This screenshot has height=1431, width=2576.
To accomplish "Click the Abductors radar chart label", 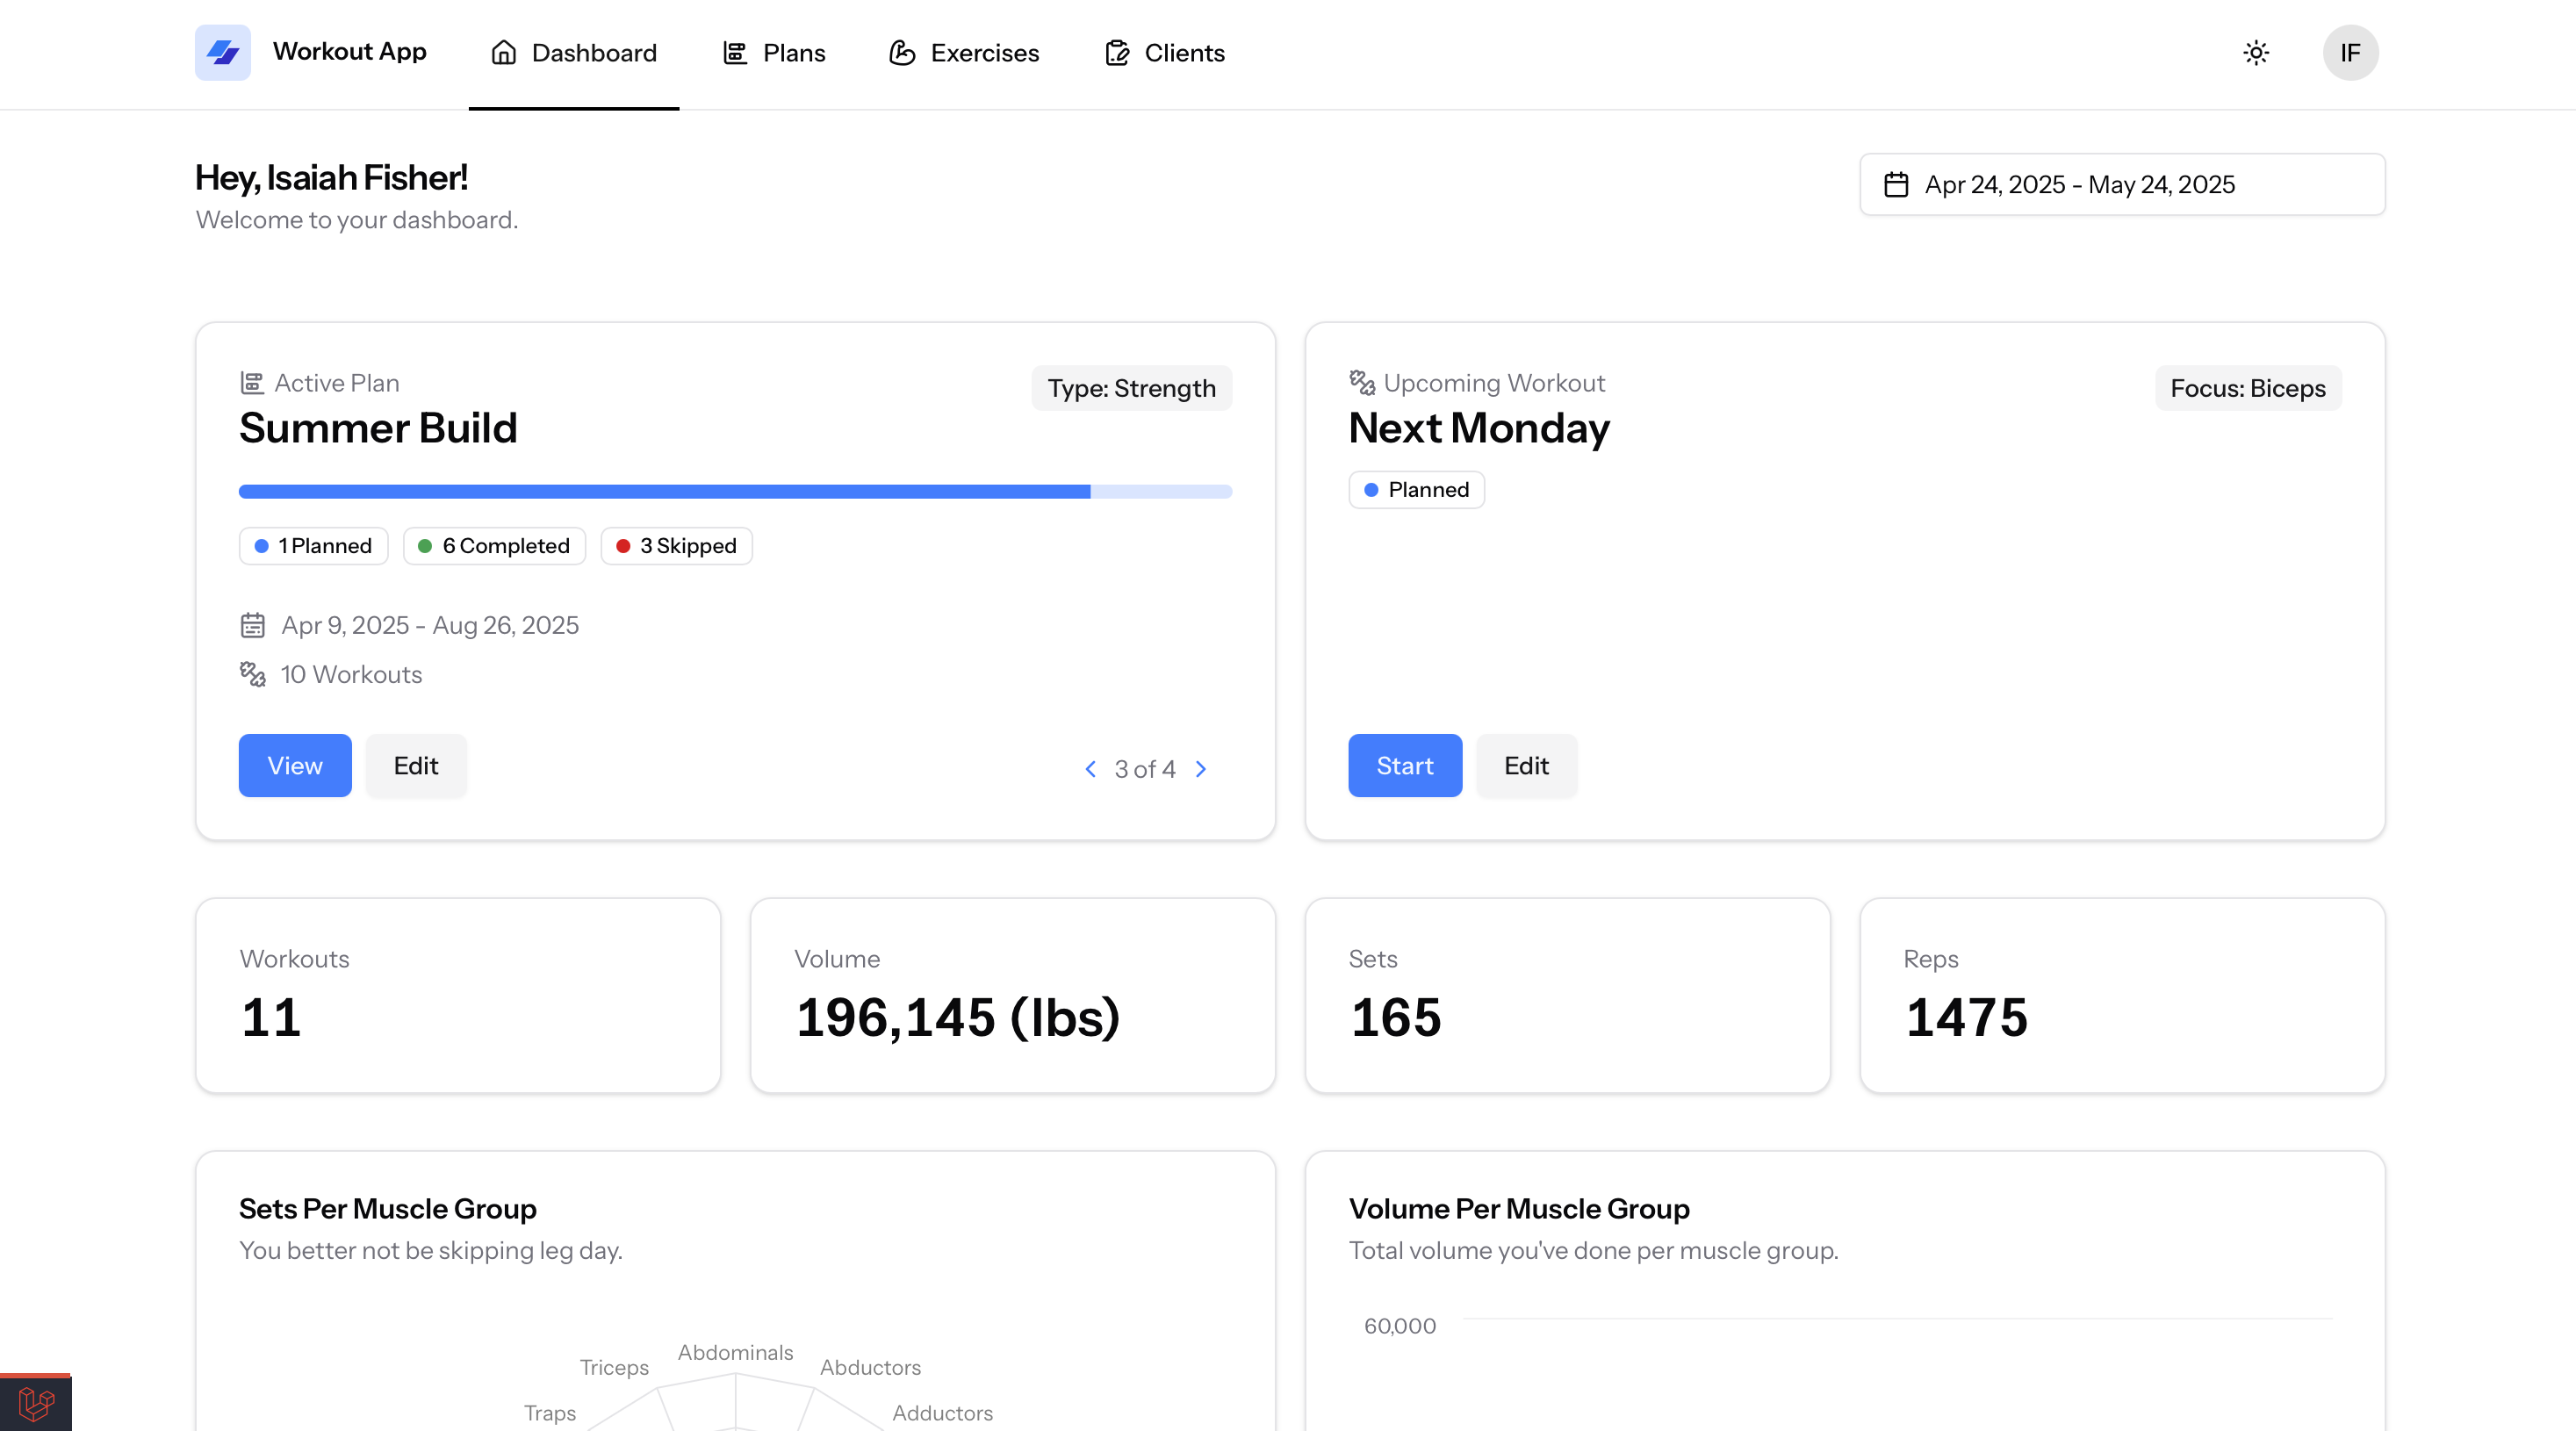I will point(870,1367).
